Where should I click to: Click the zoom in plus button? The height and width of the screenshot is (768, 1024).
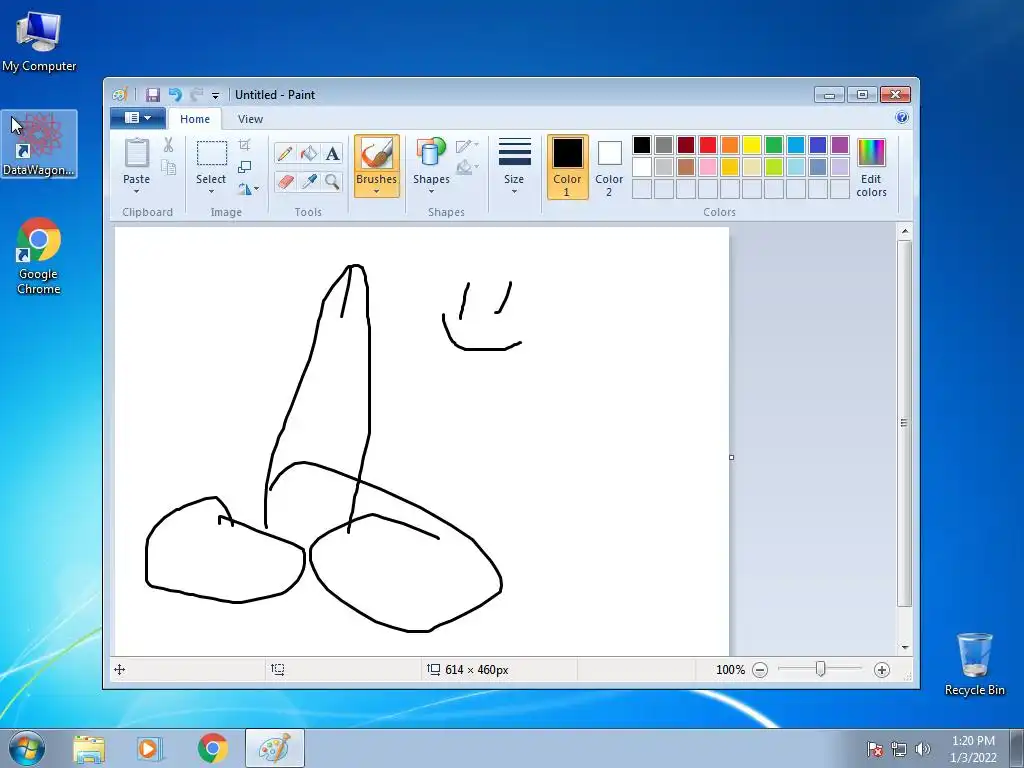(x=882, y=669)
